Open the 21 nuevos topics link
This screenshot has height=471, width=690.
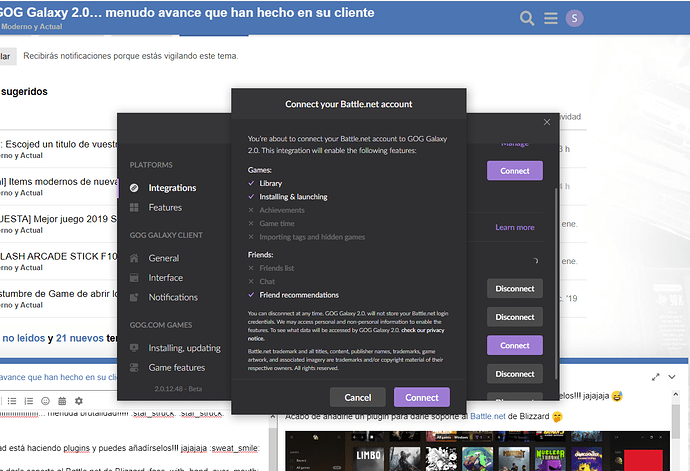tap(80, 338)
